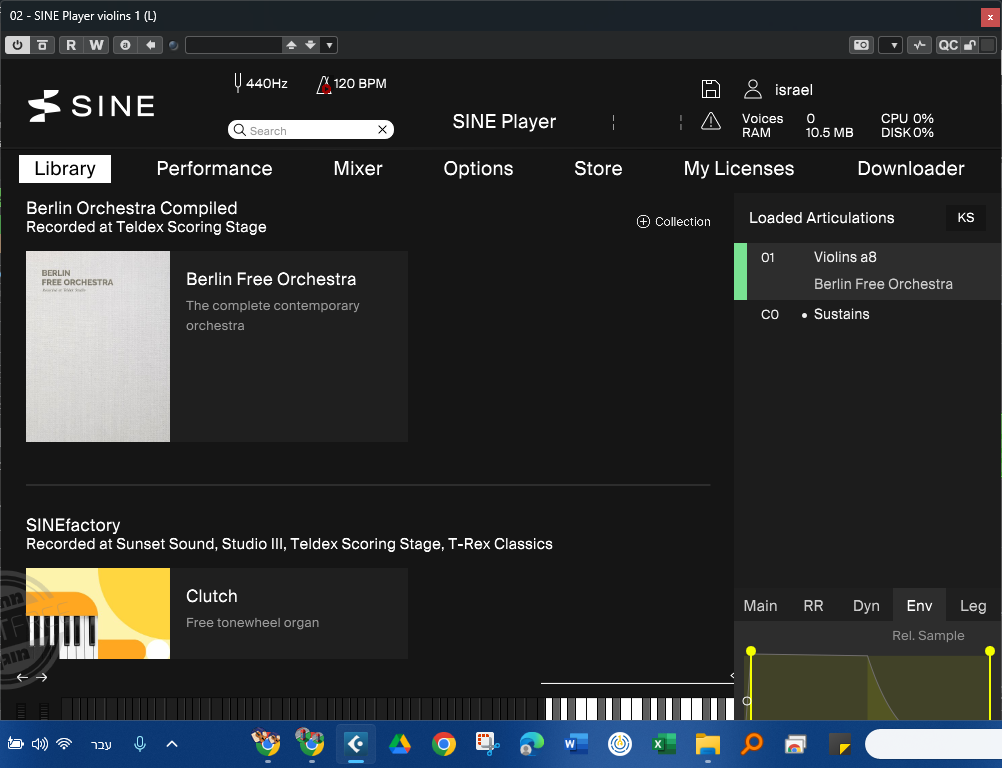Click the plugin snapshot camera icon
The height and width of the screenshot is (768, 1002).
tap(861, 45)
